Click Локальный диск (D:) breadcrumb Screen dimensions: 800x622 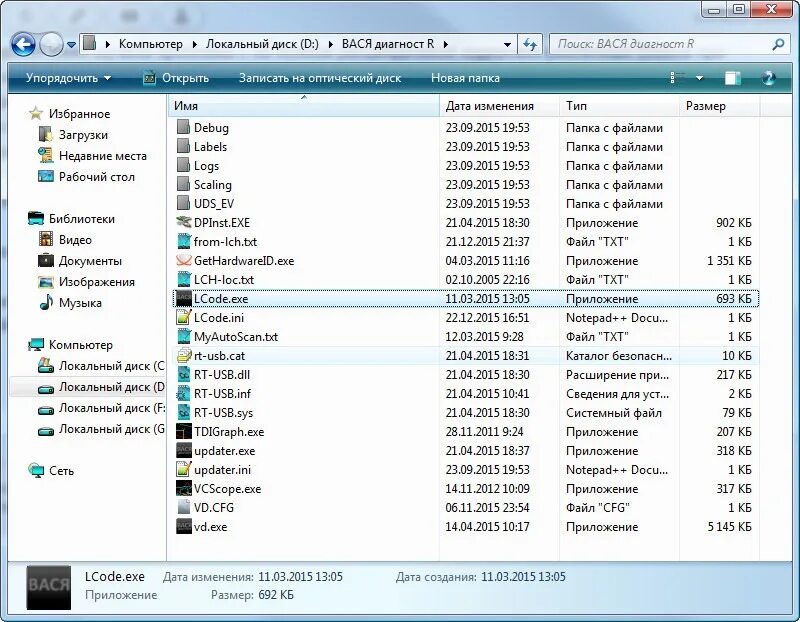pyautogui.click(x=262, y=44)
